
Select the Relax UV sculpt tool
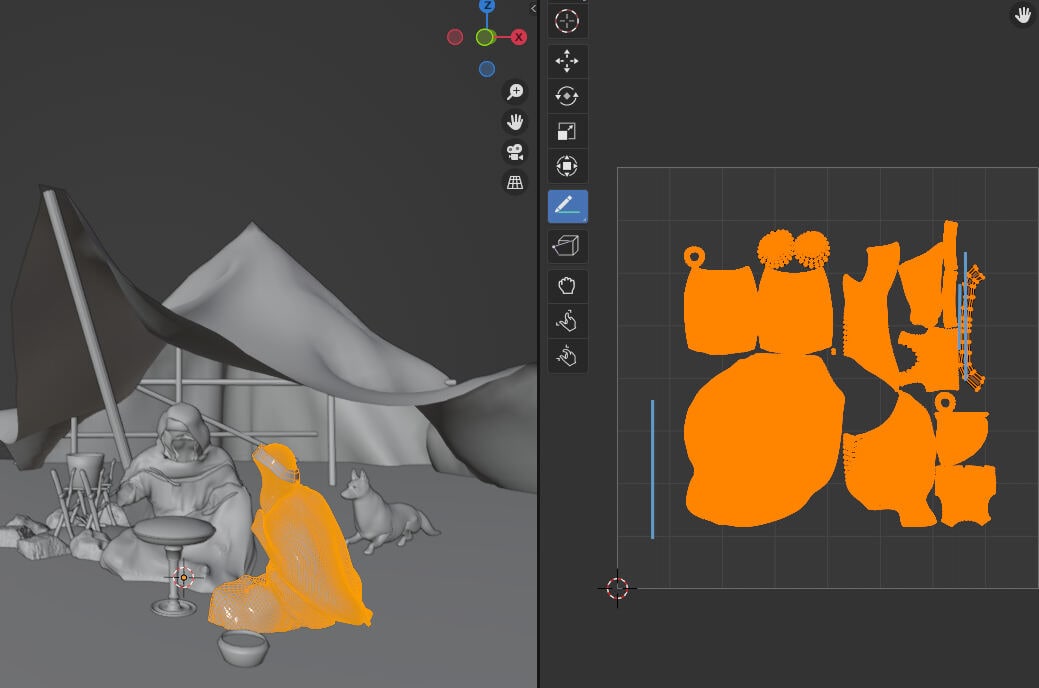point(567,321)
